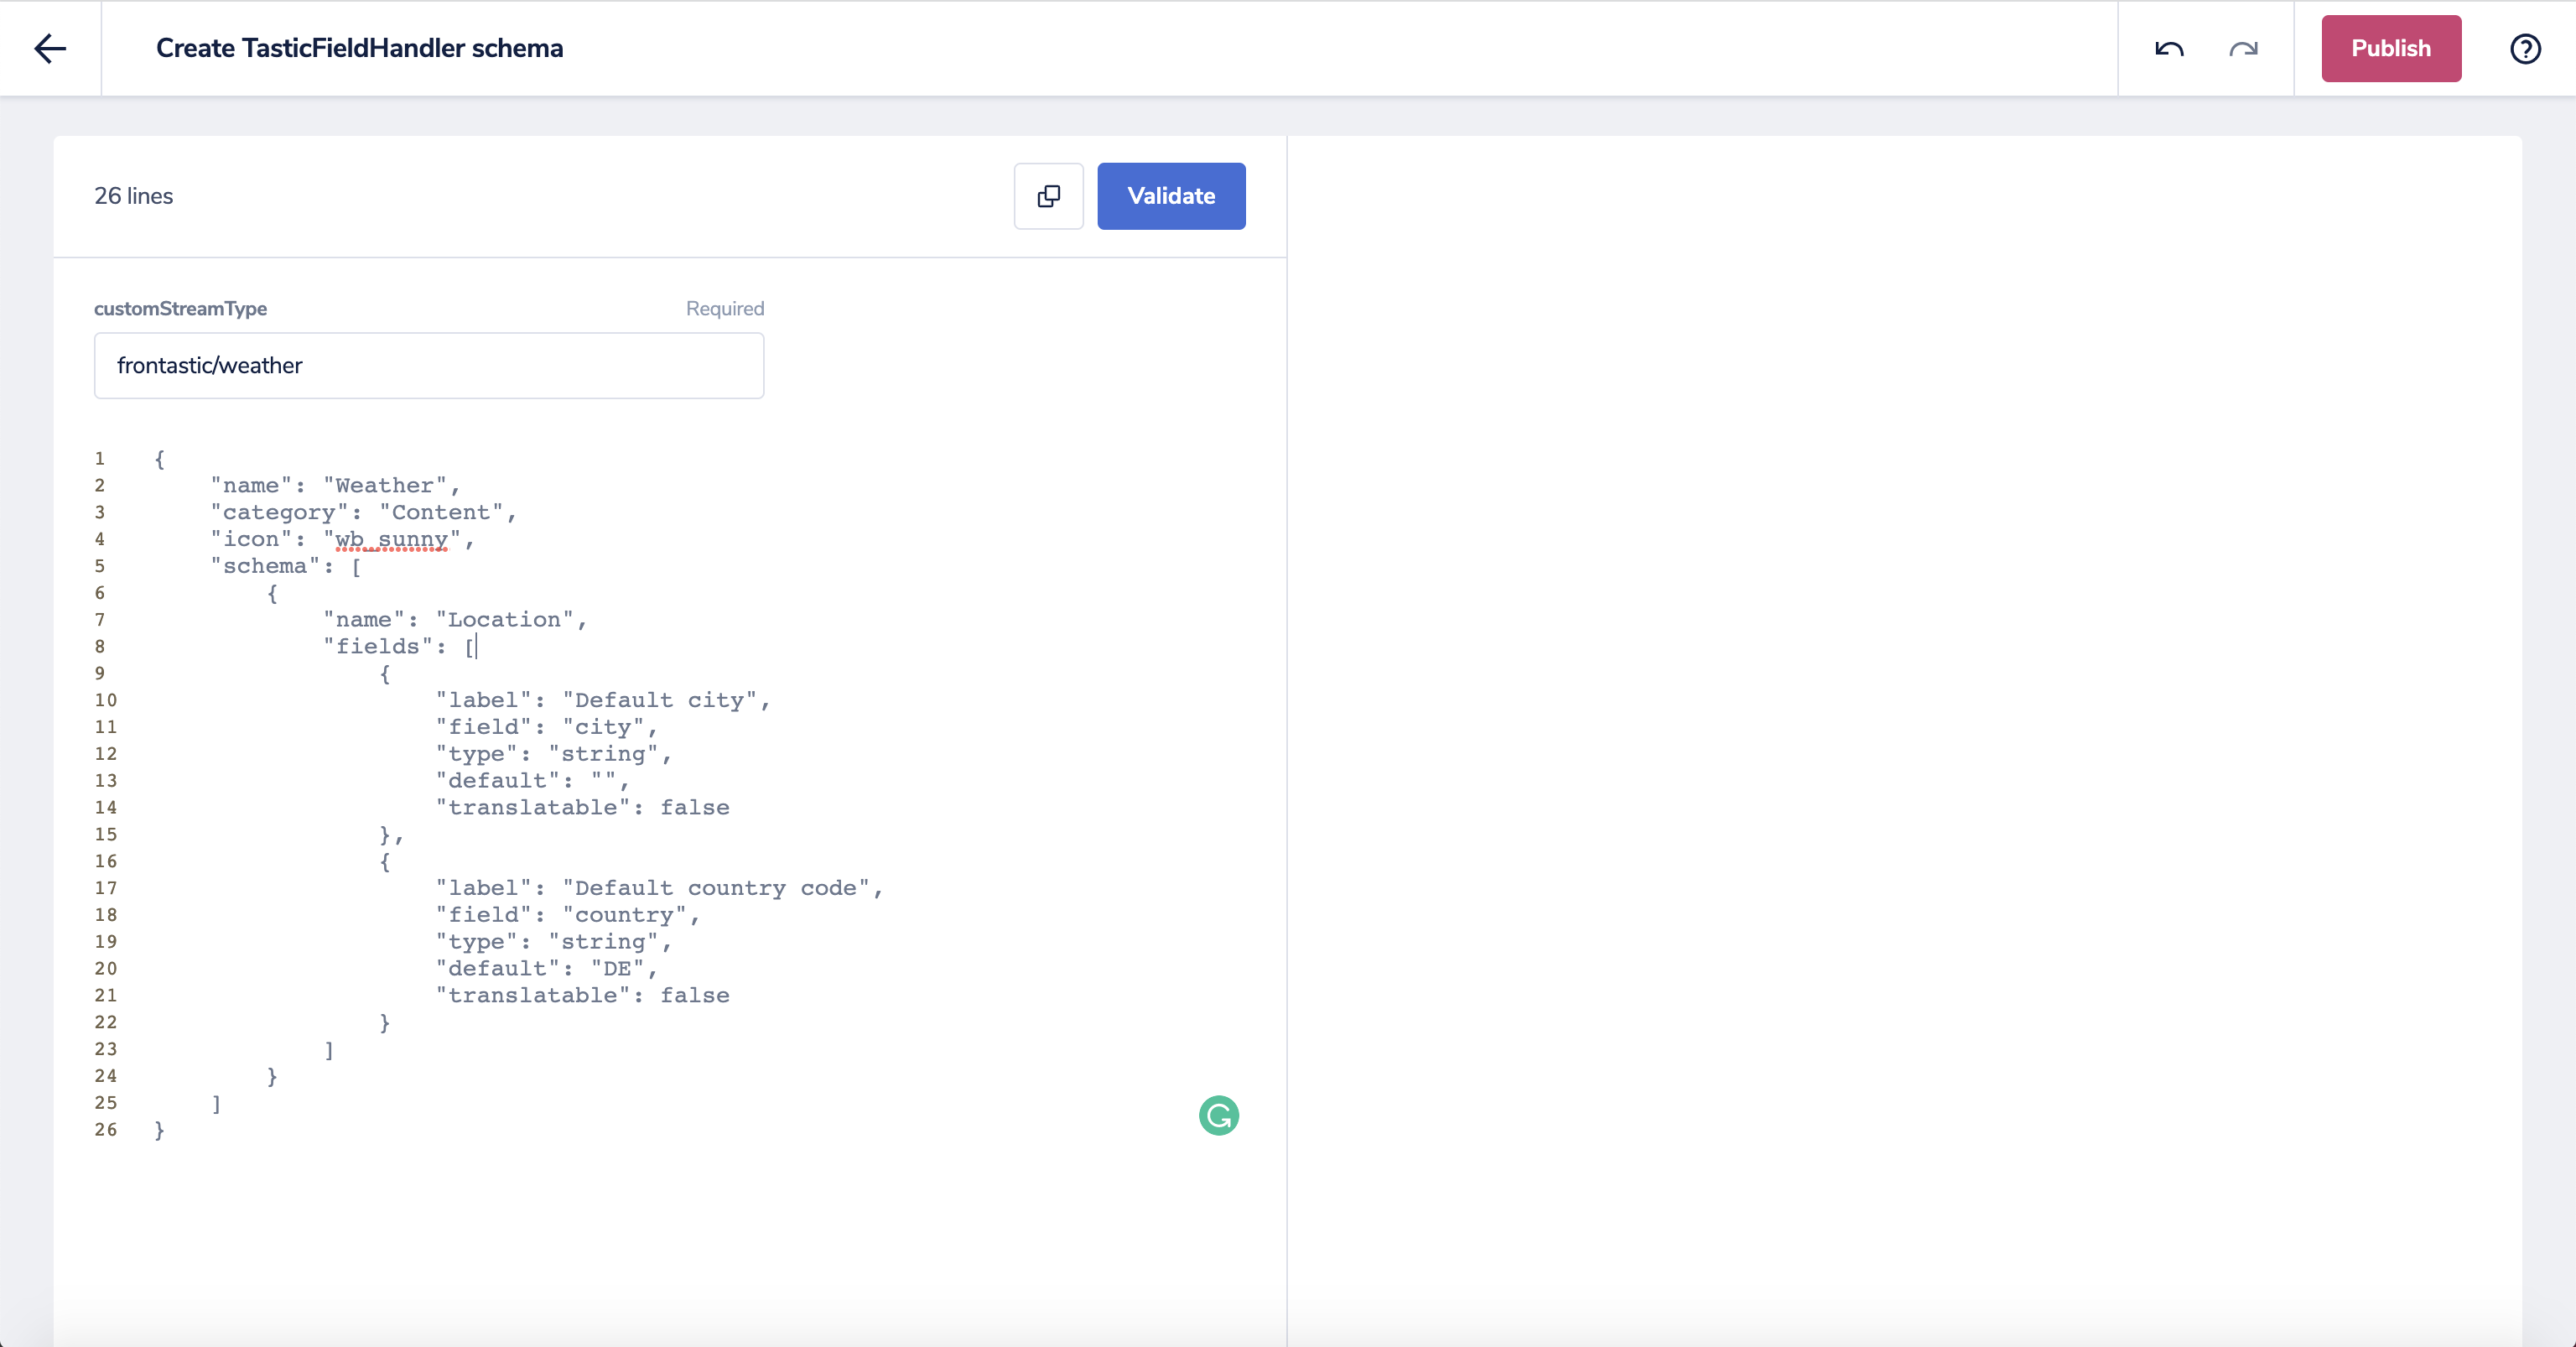2576x1347 pixels.
Task: Click false on translatable line 14
Action: (x=694, y=807)
